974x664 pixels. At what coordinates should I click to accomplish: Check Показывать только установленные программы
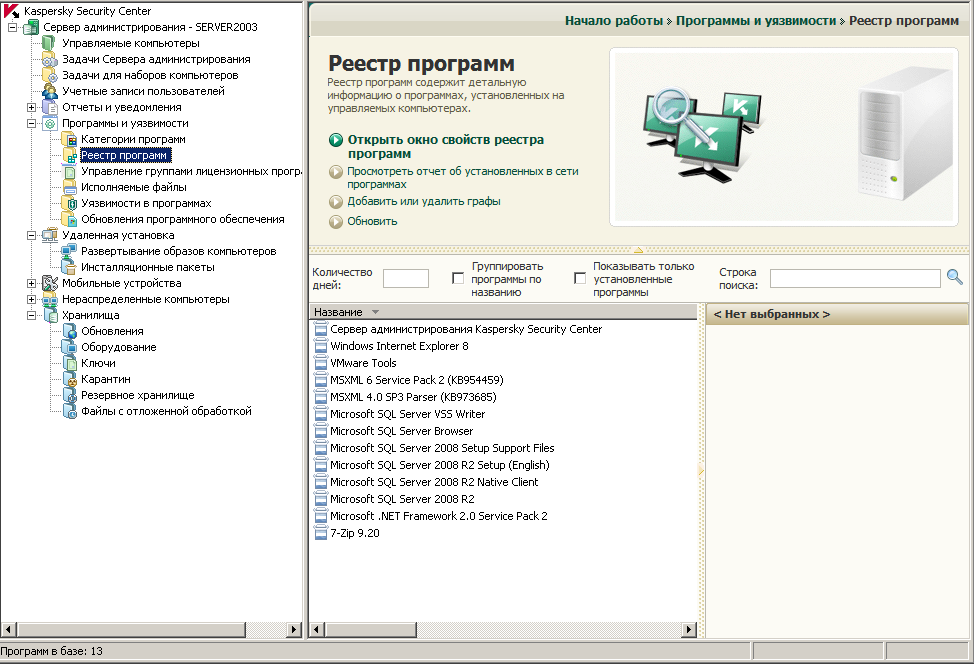tap(580, 278)
